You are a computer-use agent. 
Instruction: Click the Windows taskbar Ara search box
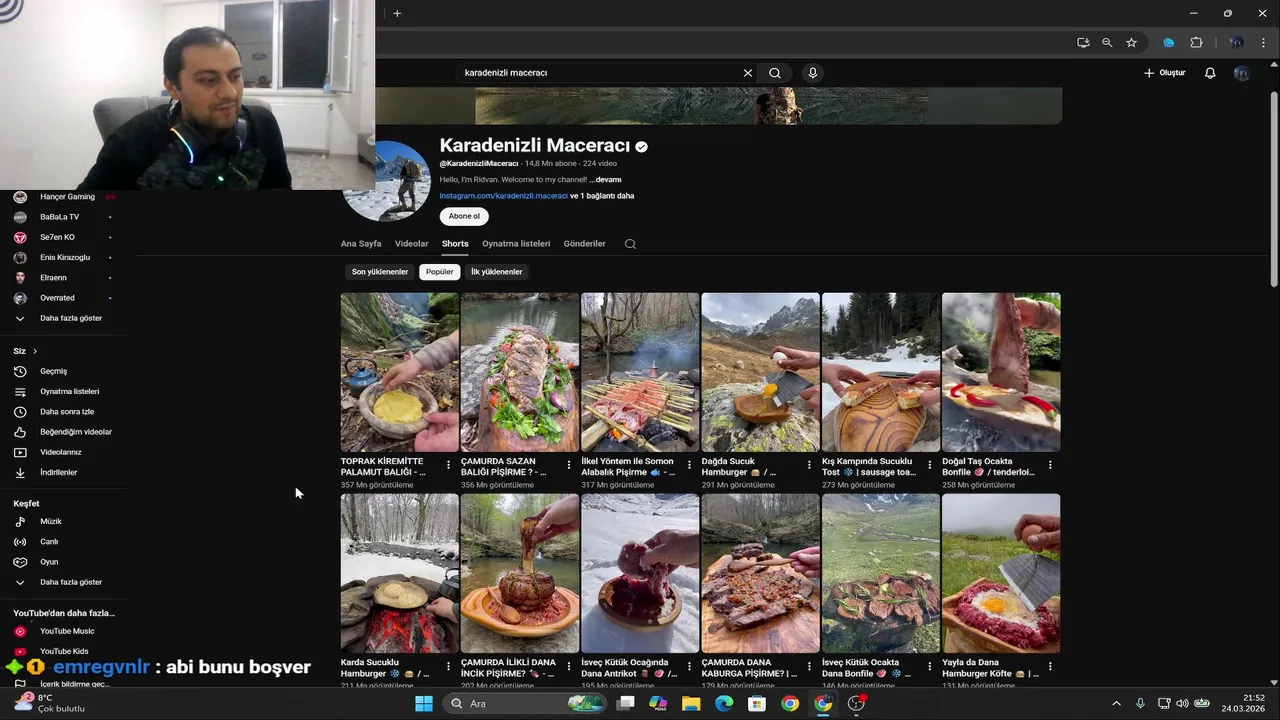pyautogui.click(x=524, y=703)
